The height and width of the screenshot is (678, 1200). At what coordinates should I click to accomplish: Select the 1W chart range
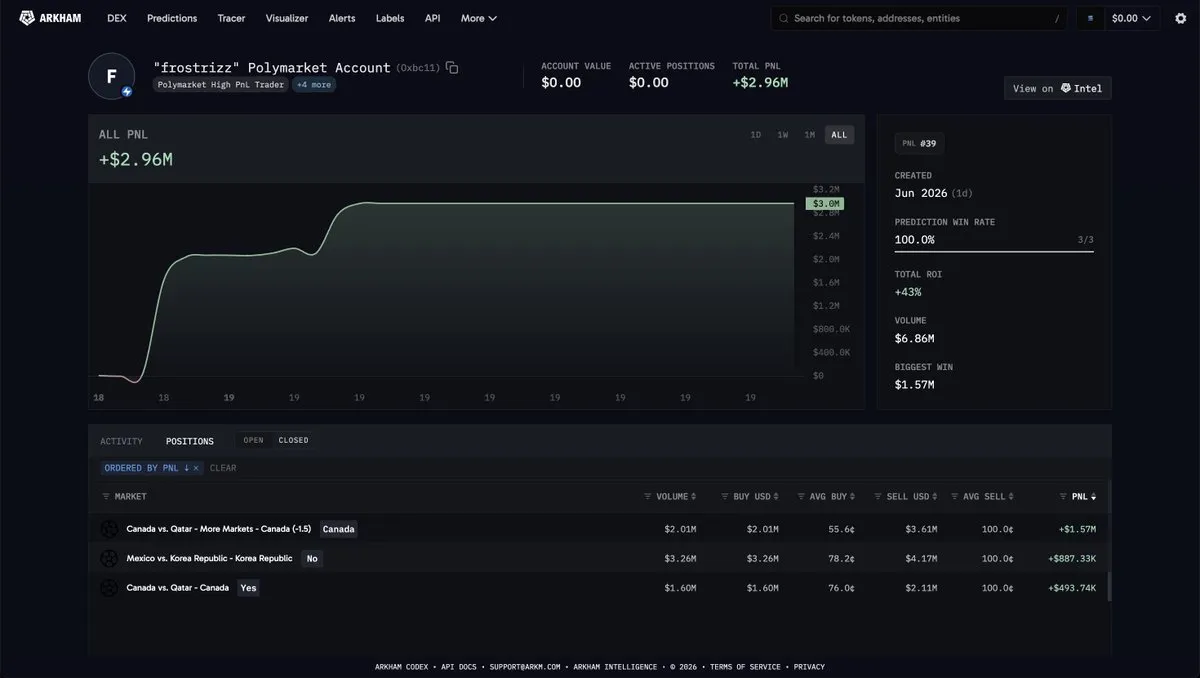click(783, 135)
